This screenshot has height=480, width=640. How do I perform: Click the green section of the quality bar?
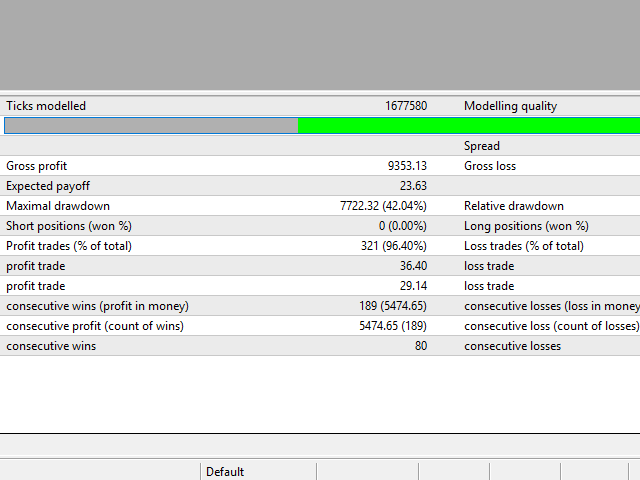[x=468, y=125]
